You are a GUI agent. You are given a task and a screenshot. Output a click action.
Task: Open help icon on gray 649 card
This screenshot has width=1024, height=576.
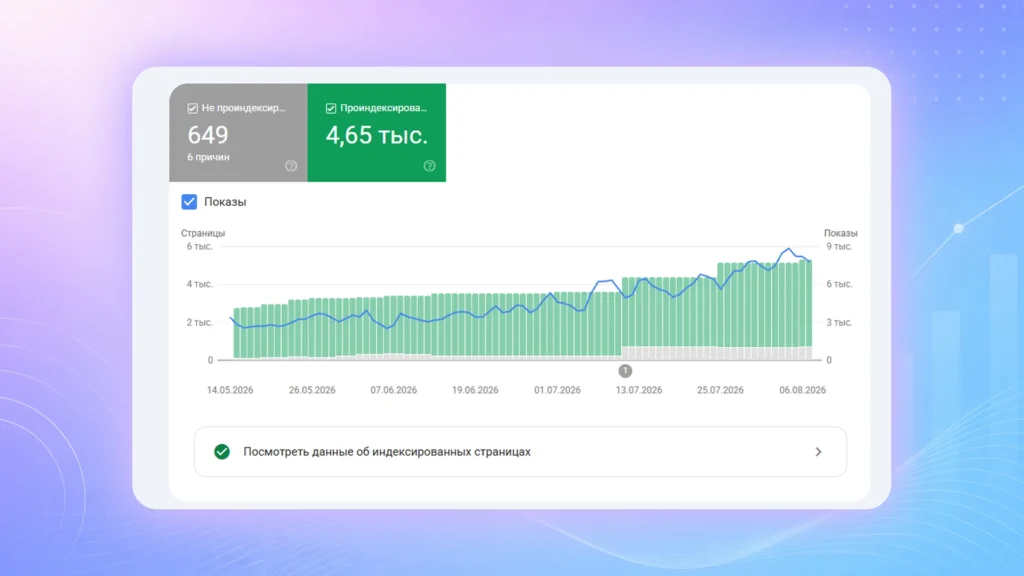pos(291,166)
